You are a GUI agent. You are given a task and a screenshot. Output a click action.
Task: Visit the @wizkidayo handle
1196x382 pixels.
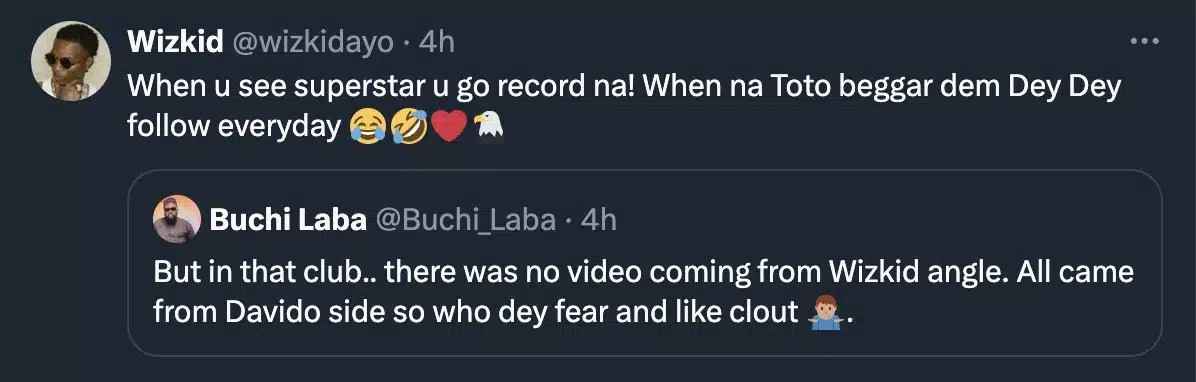click(x=312, y=43)
